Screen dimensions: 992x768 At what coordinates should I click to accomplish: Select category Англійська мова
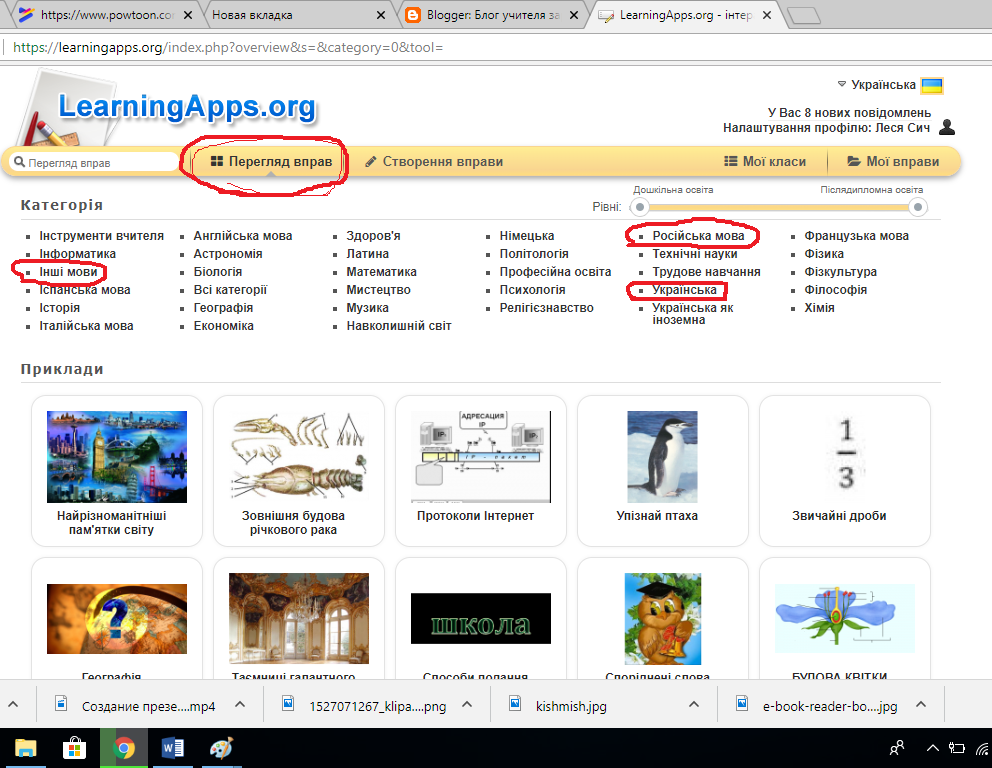tap(243, 236)
